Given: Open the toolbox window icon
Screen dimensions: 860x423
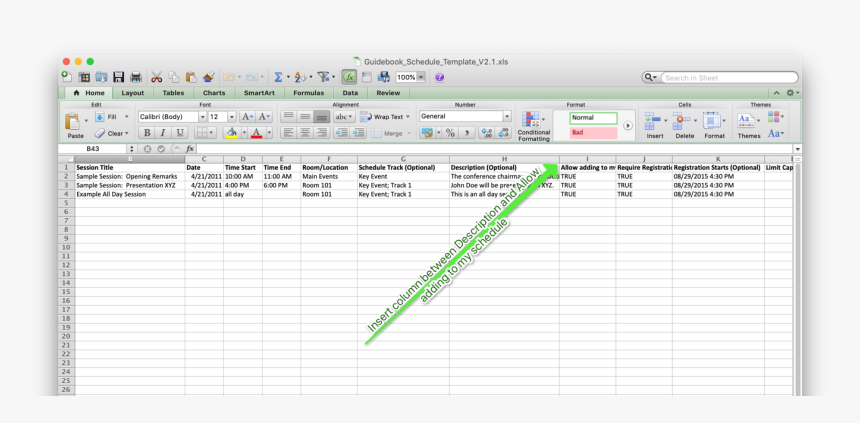Looking at the screenshot, I should [366, 77].
